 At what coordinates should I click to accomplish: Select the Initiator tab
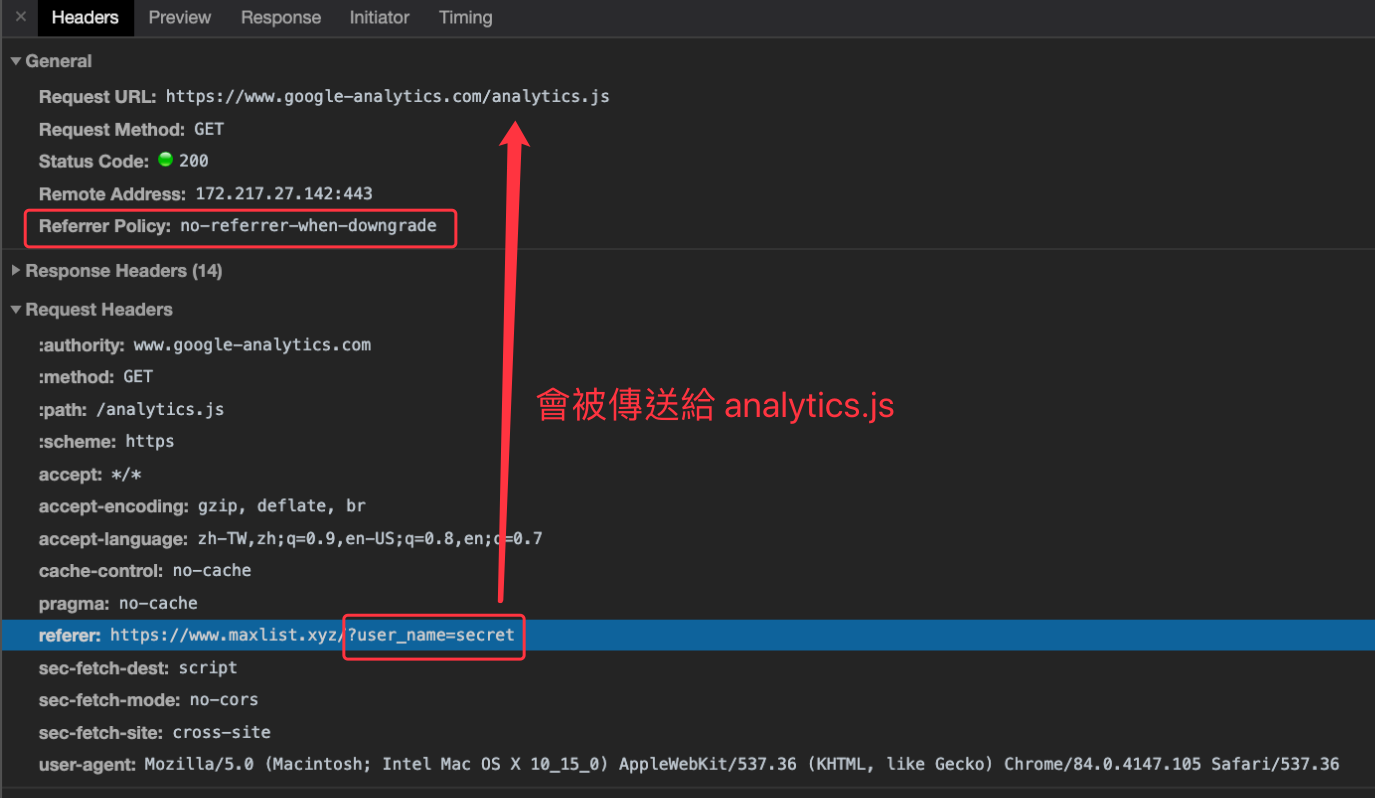(x=379, y=17)
